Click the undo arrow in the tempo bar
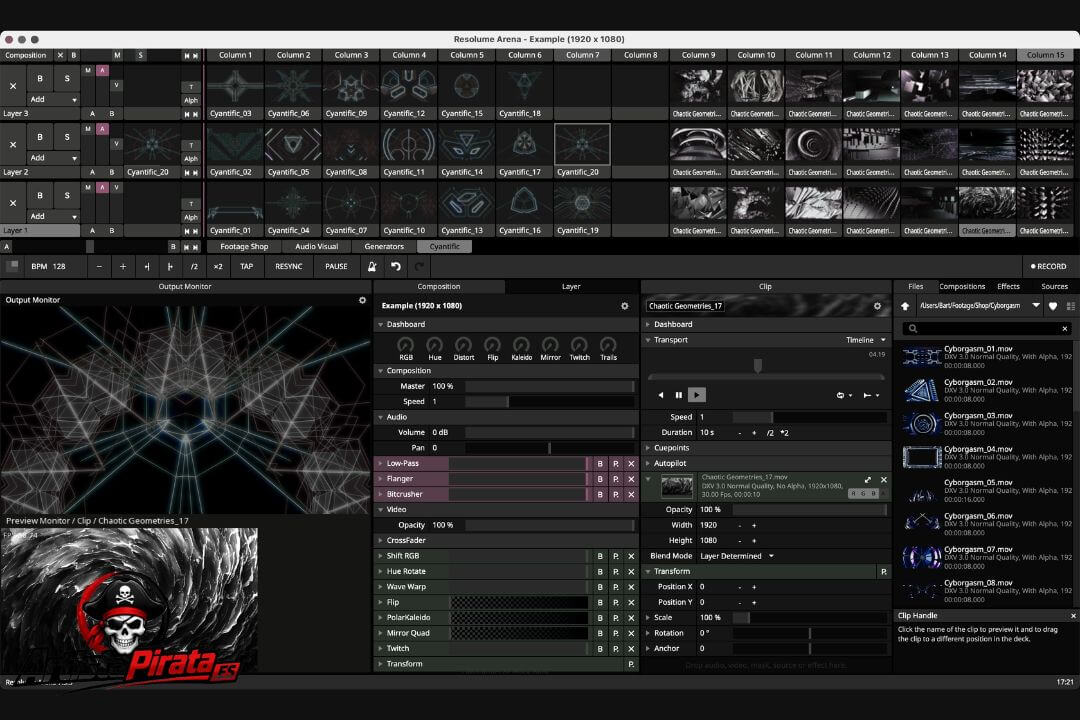Screen dimensions: 1080x720 395,267
